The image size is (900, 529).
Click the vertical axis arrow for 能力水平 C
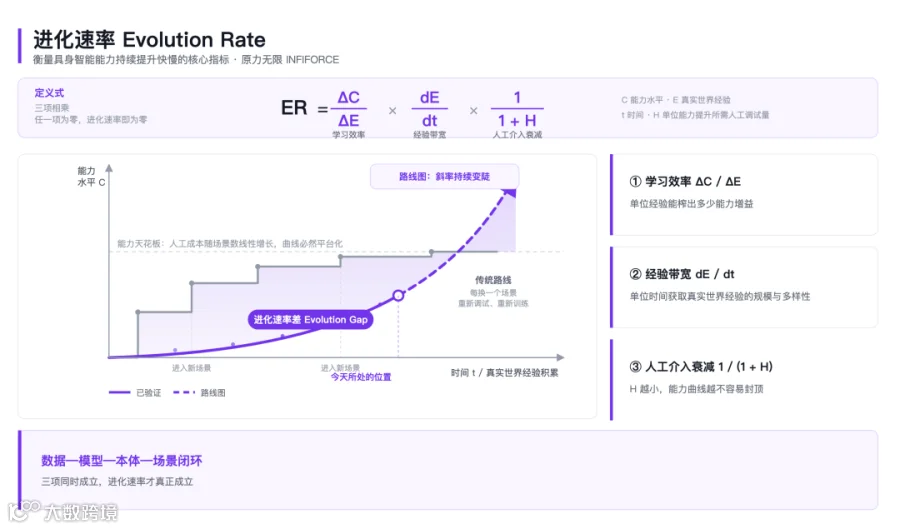pos(109,169)
